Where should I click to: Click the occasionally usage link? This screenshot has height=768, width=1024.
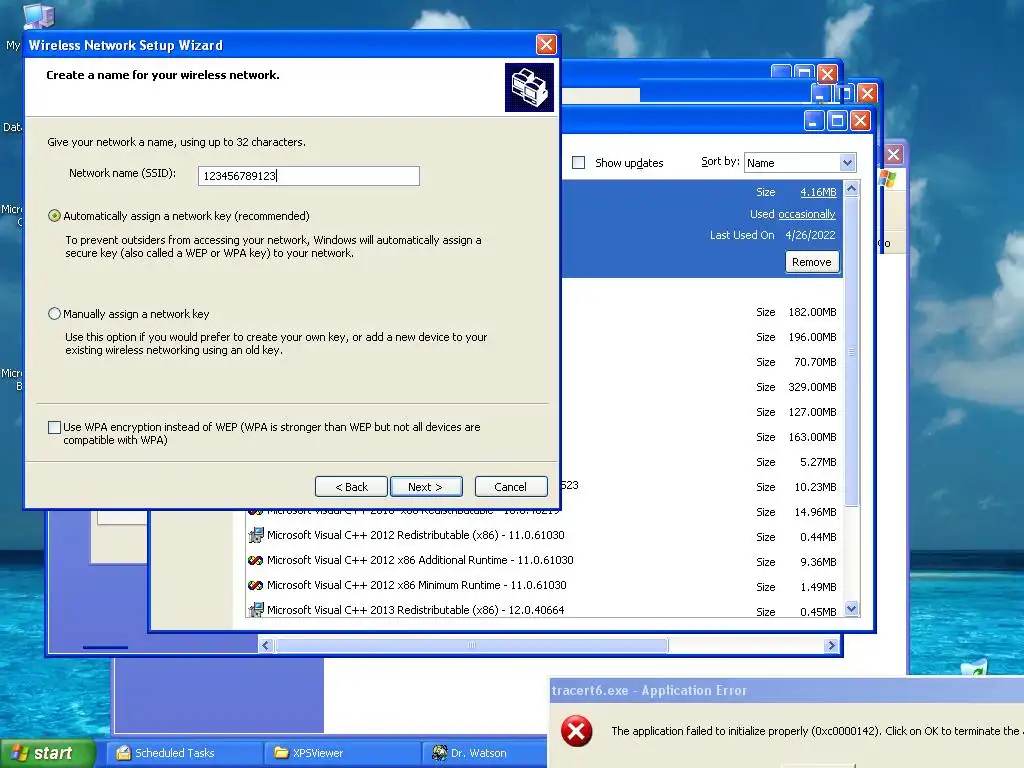point(807,214)
